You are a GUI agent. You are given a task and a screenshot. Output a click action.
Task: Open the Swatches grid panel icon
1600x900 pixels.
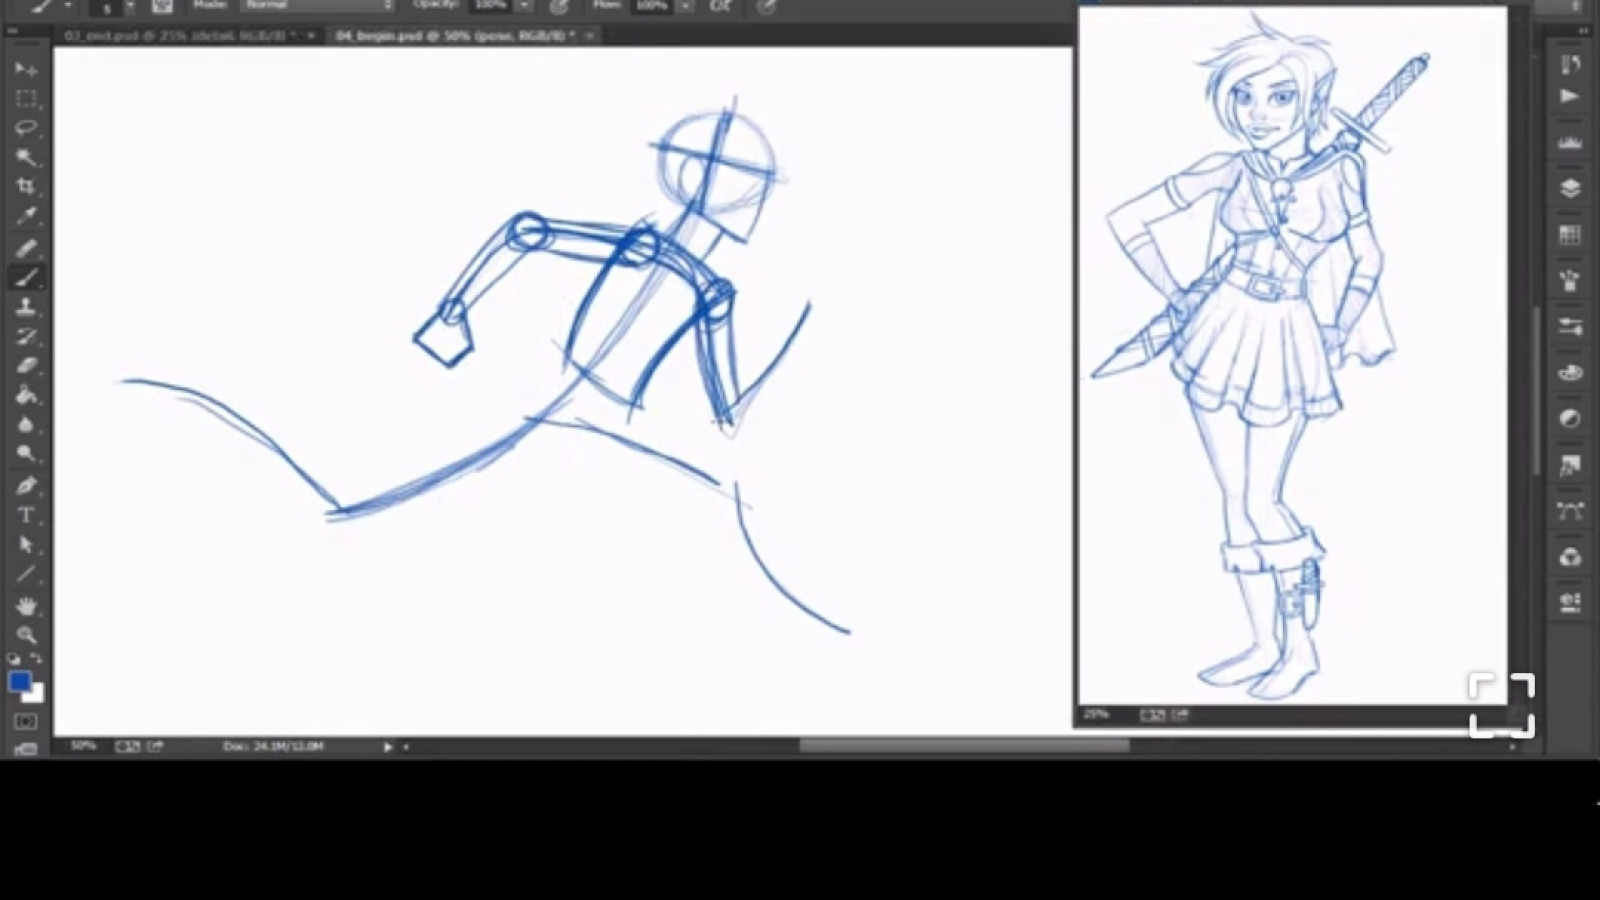(1570, 235)
